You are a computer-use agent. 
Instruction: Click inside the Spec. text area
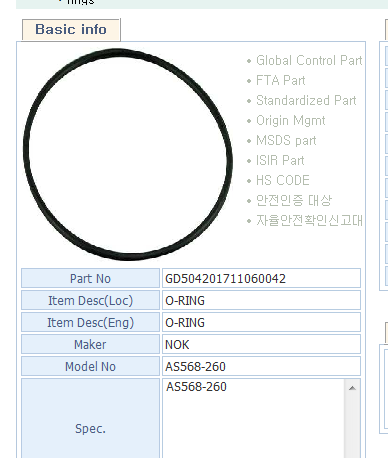pyautogui.click(x=253, y=418)
